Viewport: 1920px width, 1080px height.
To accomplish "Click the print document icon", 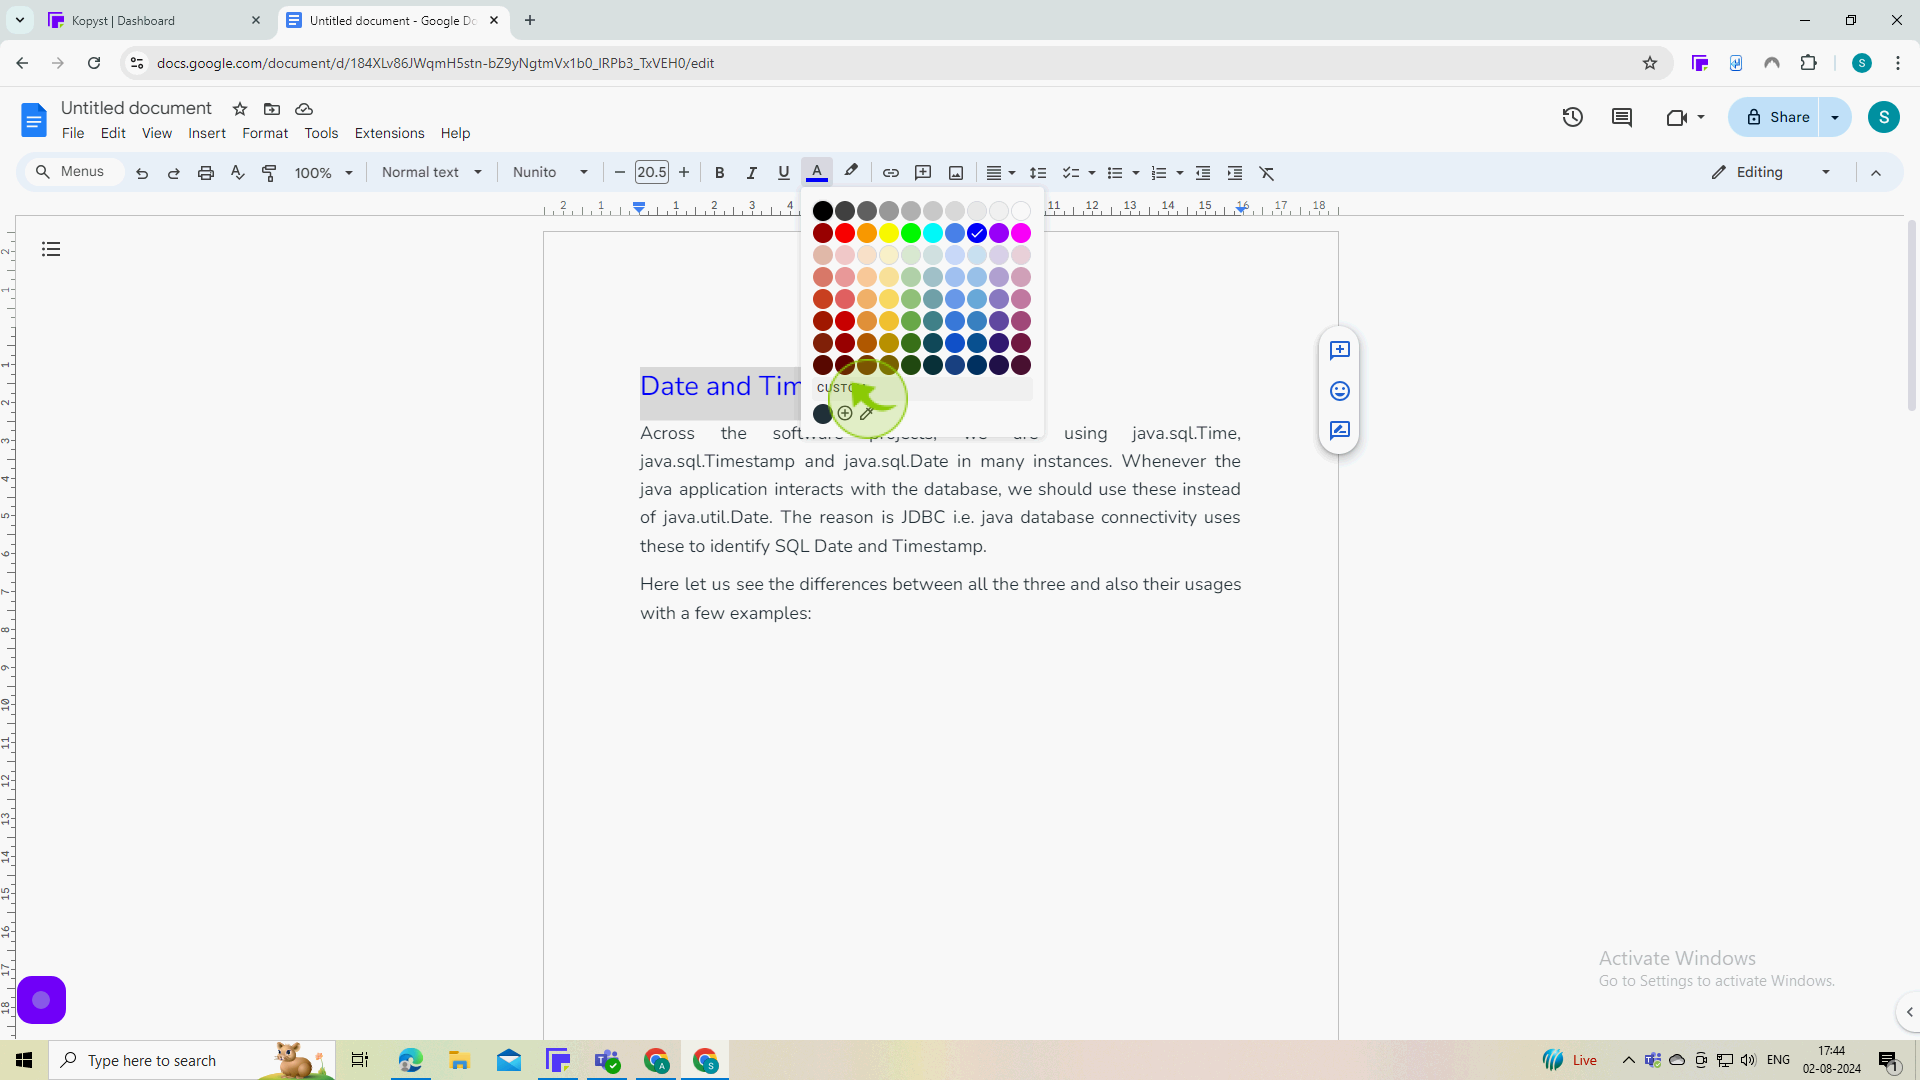I will [x=206, y=173].
